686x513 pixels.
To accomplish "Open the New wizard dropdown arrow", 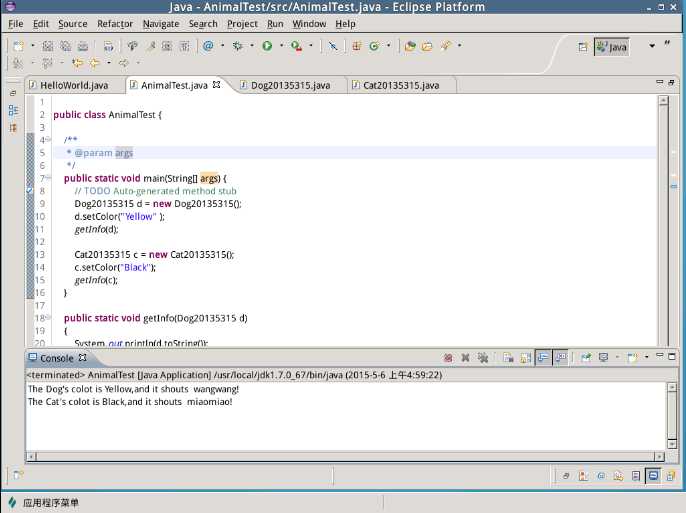I will pyautogui.click(x=32, y=45).
